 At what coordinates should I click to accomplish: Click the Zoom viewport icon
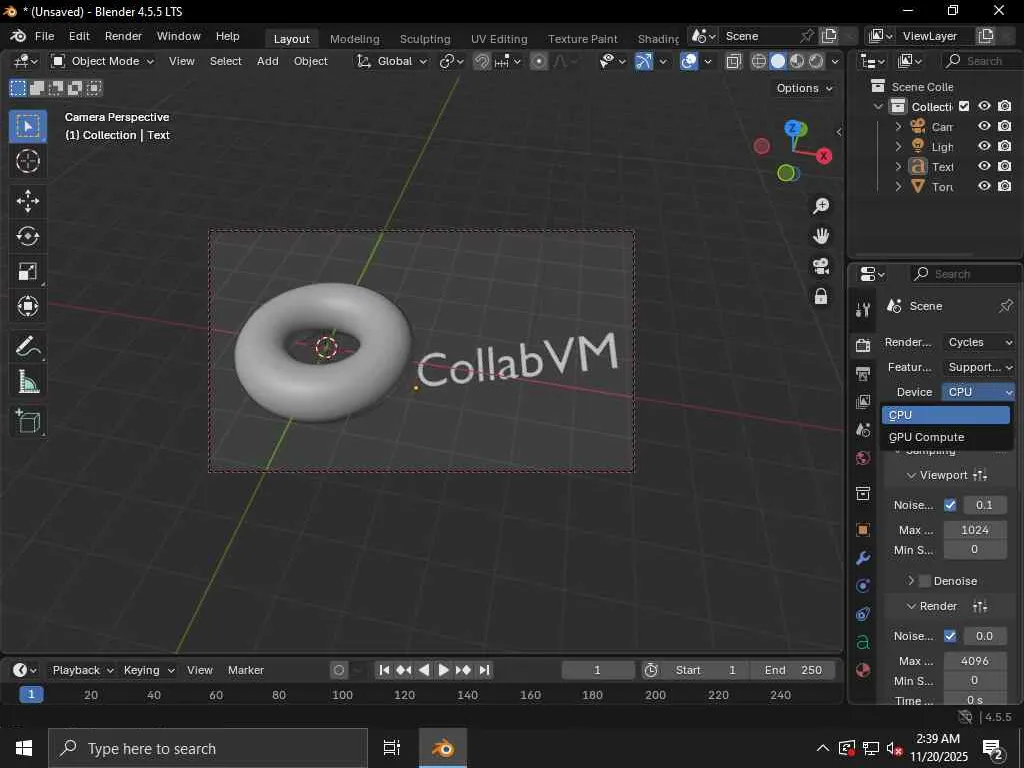(x=821, y=206)
